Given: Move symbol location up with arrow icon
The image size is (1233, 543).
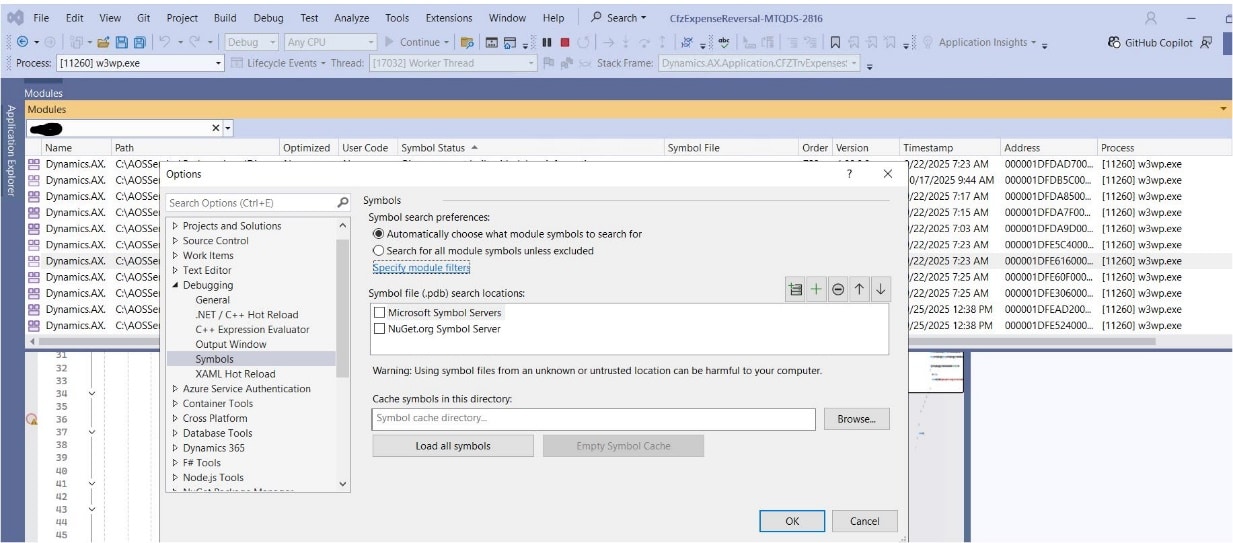Looking at the screenshot, I should click(x=859, y=290).
